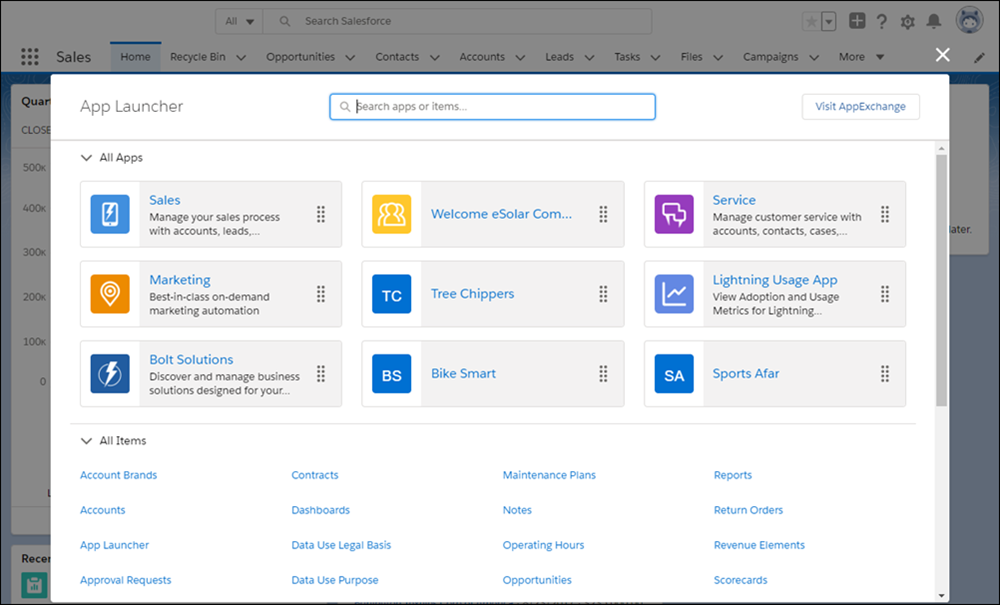Select the Sales app lightning icon
Image resolution: width=1000 pixels, height=605 pixels.
[110, 214]
